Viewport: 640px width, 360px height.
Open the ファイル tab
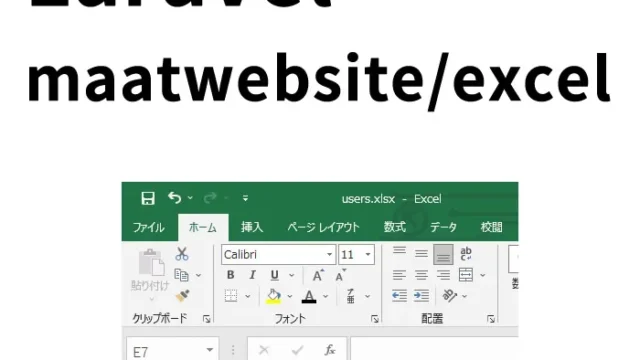[x=149, y=227]
